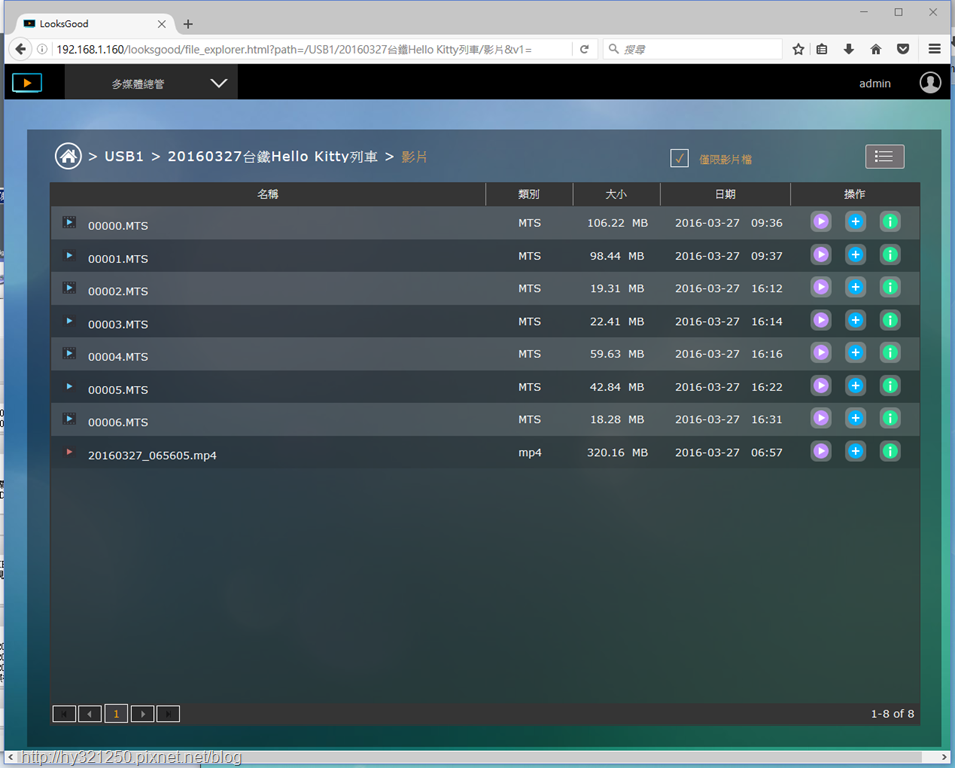
Task: Click the browser back button
Action: pyautogui.click(x=20, y=49)
